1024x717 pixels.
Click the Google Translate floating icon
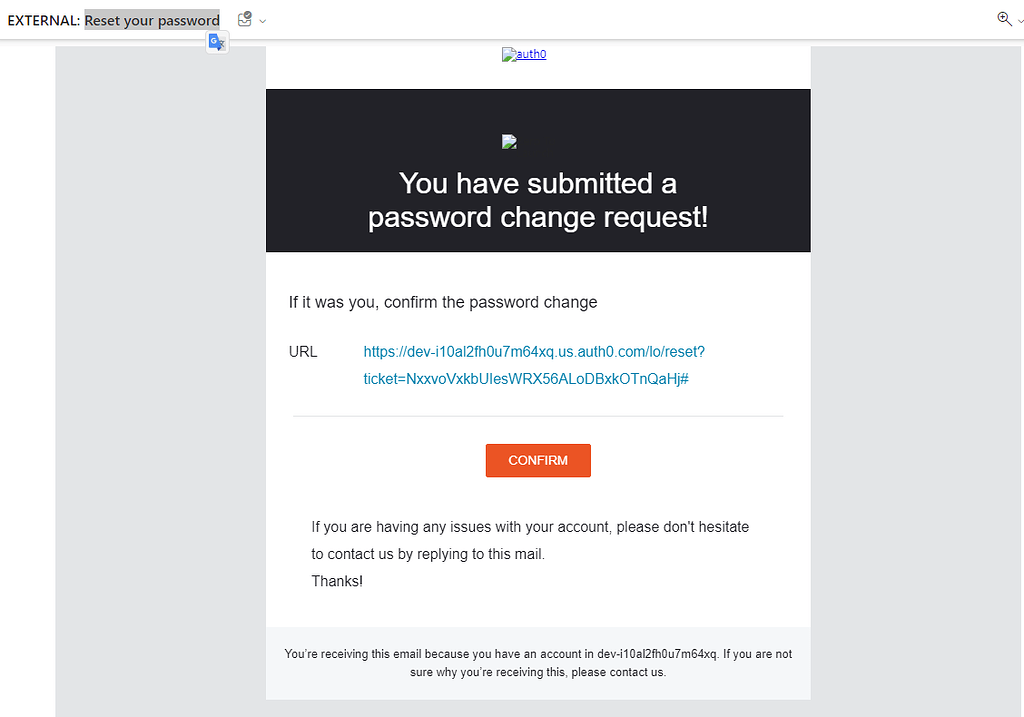coord(217,42)
